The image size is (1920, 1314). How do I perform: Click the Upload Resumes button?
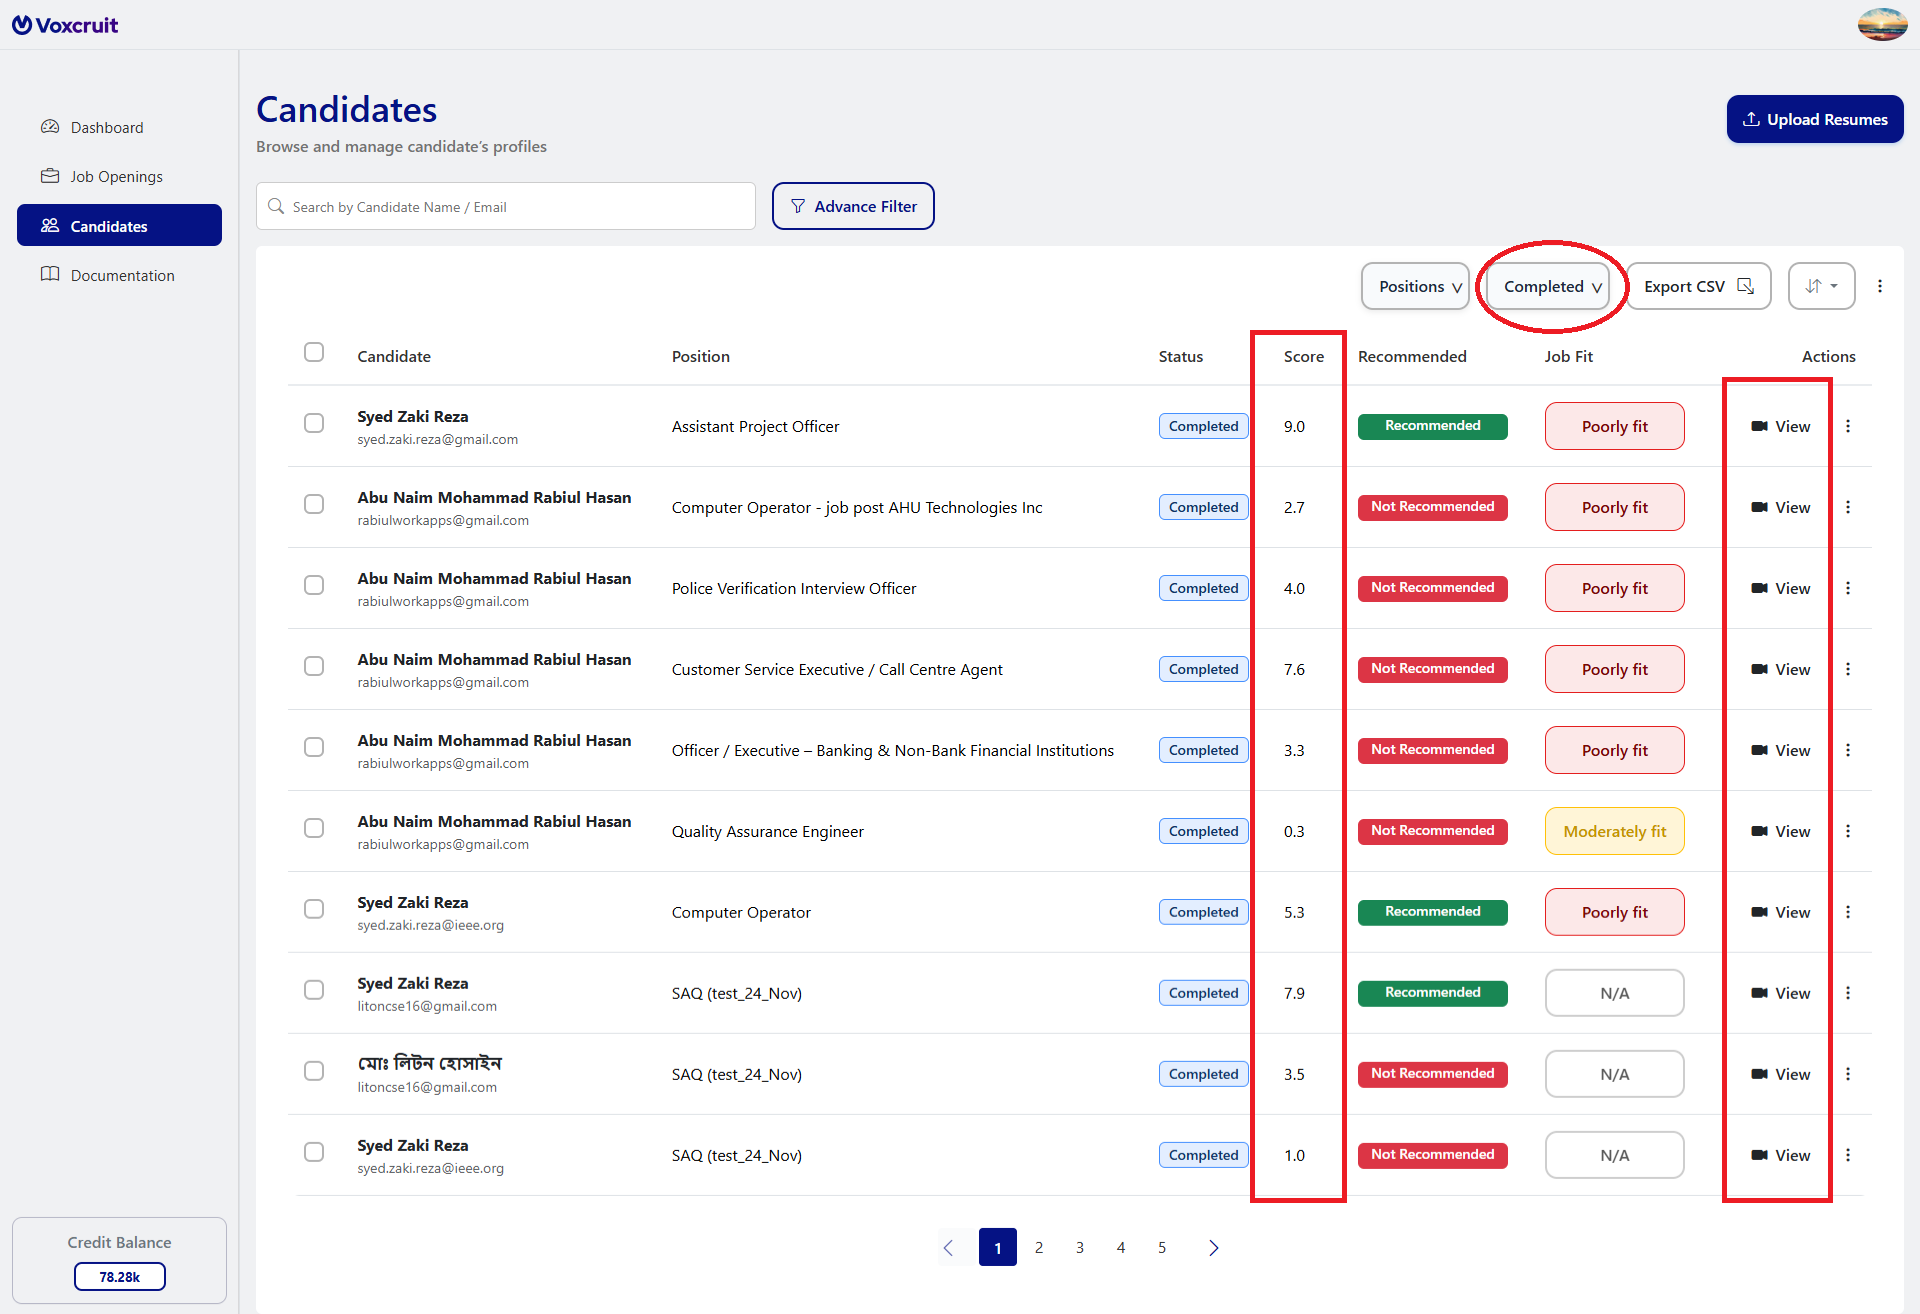pyautogui.click(x=1815, y=119)
